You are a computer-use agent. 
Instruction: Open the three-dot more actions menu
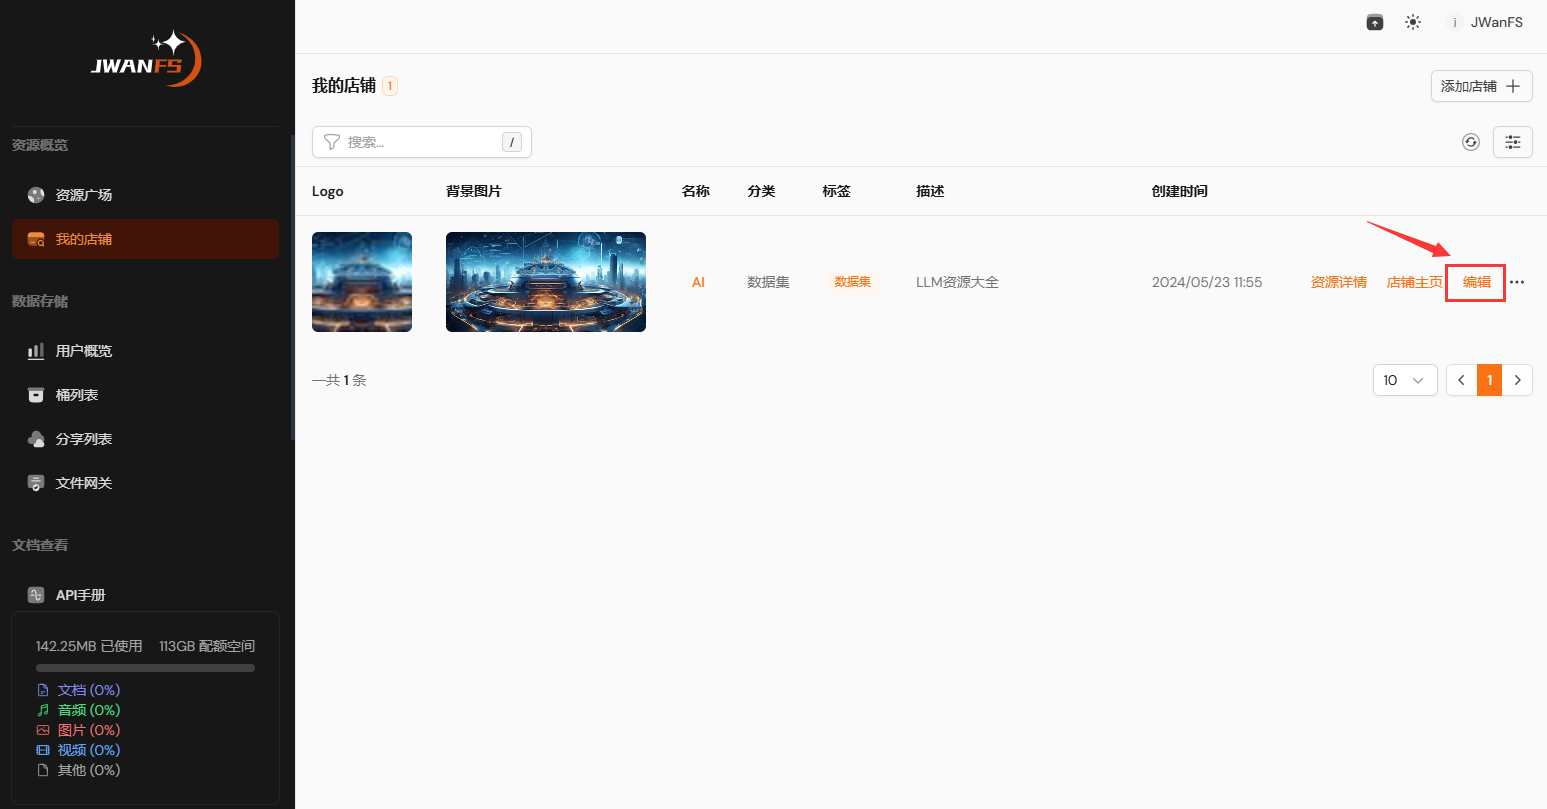[x=1517, y=282]
